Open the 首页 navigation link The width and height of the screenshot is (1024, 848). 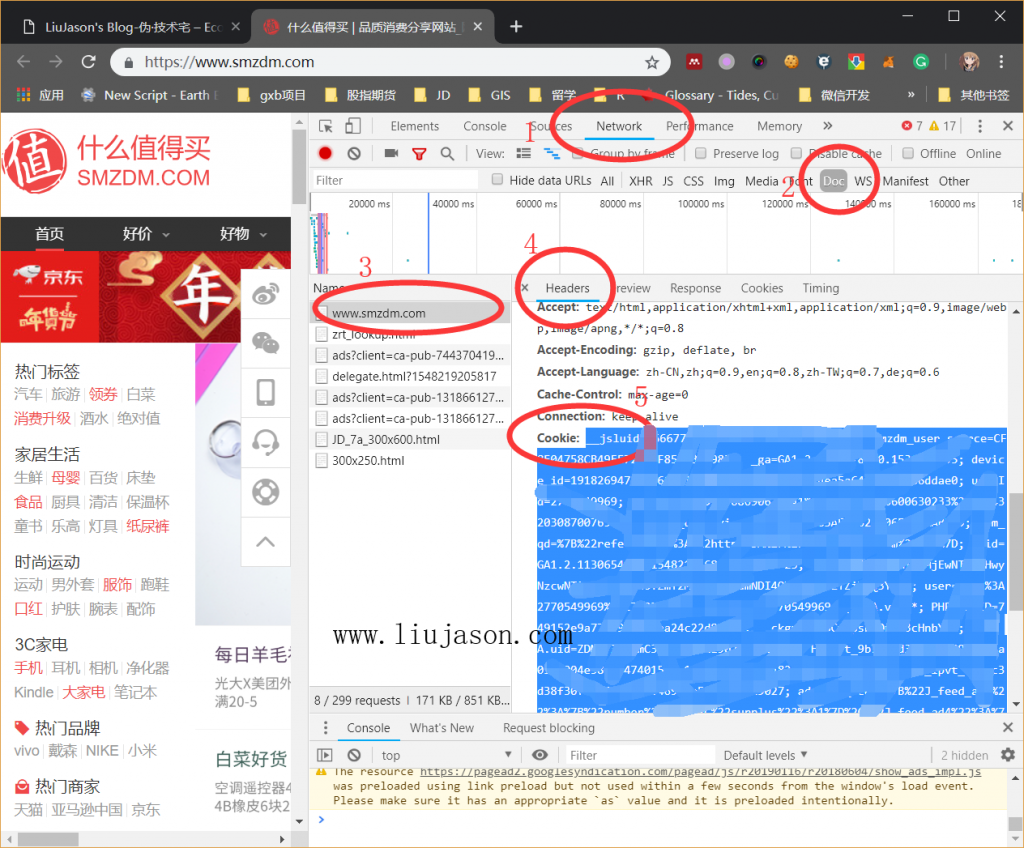(x=50, y=234)
